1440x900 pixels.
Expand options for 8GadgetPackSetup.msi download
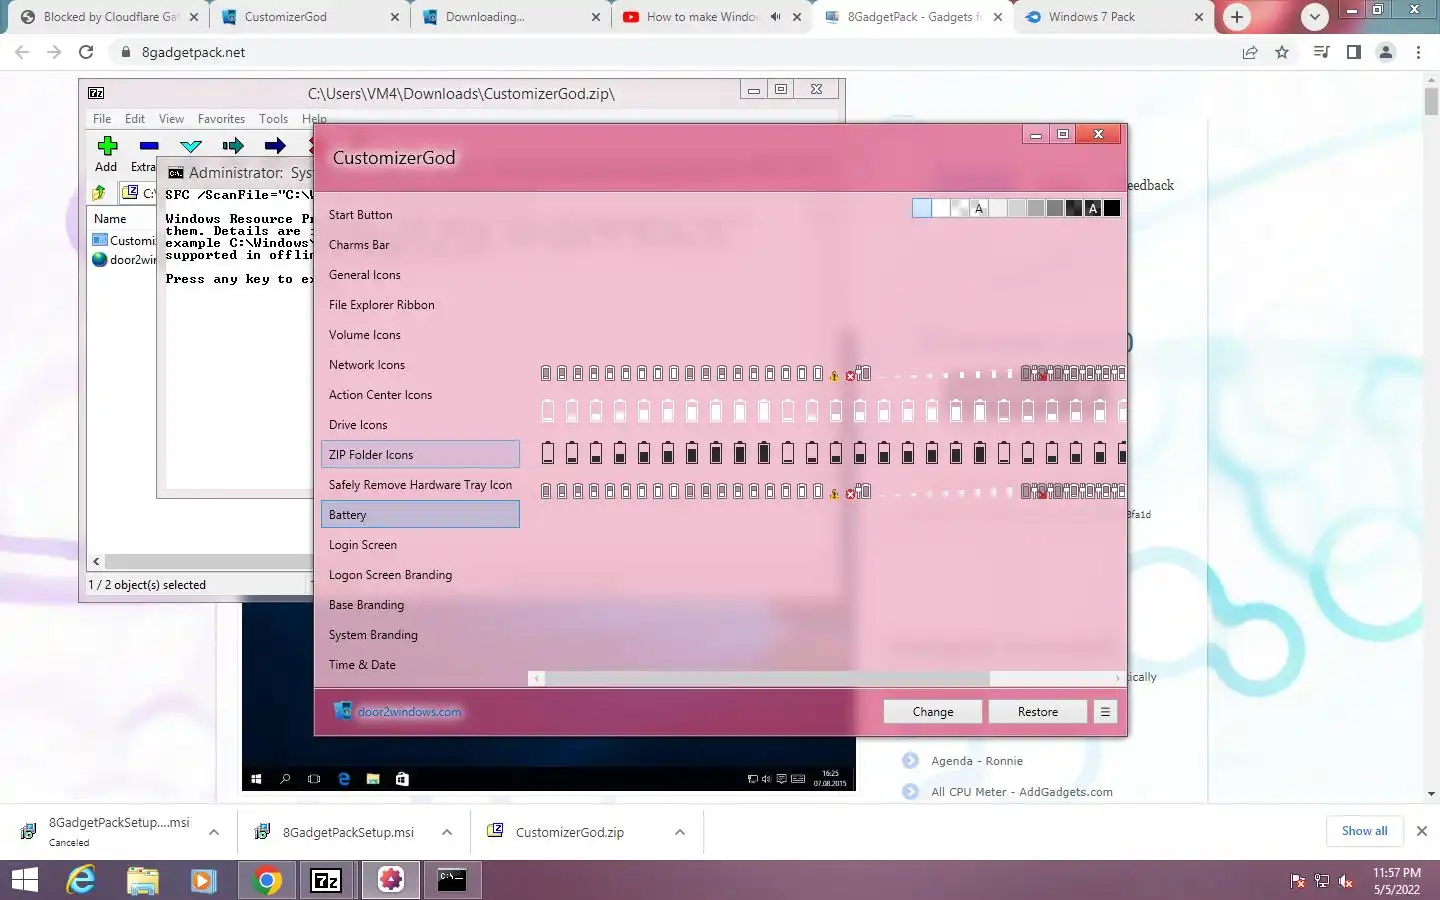[x=447, y=832]
